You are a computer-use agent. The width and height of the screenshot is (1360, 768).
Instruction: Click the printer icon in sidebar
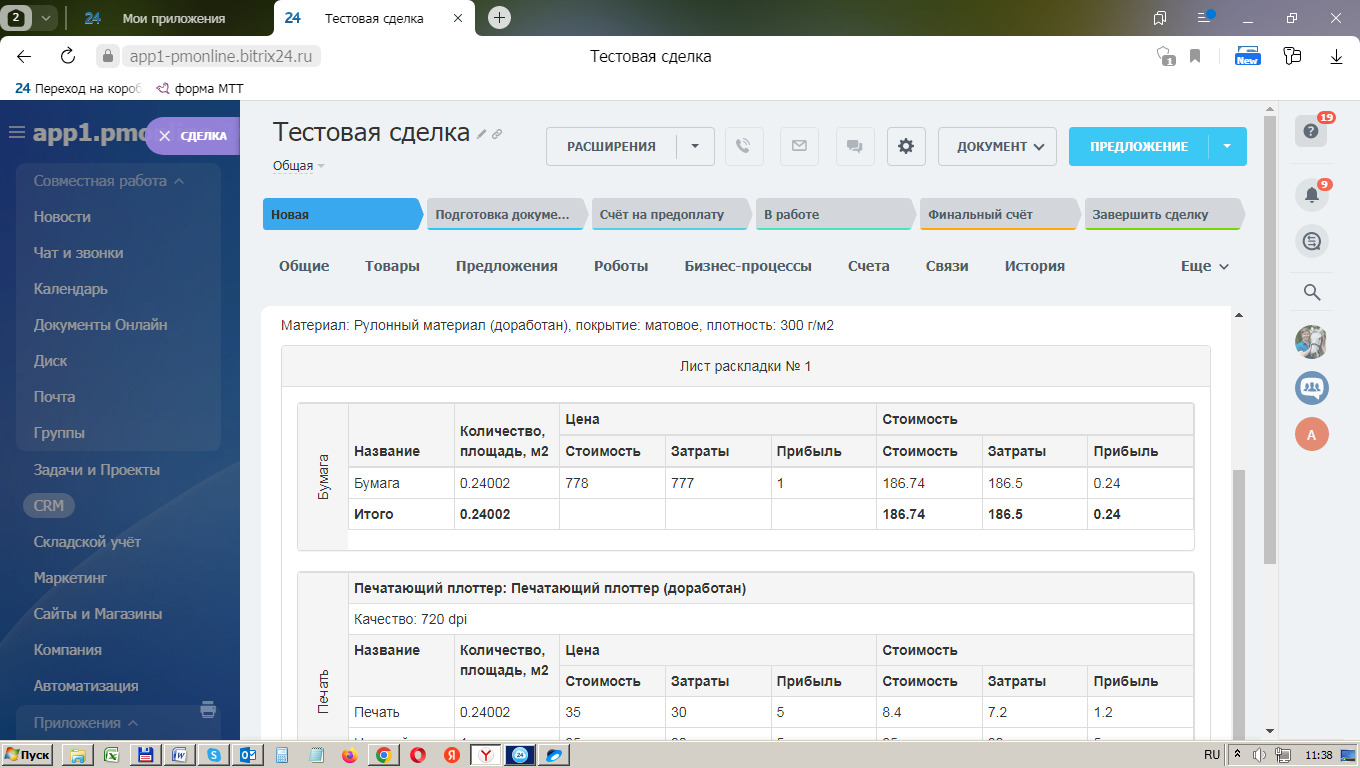click(x=208, y=710)
